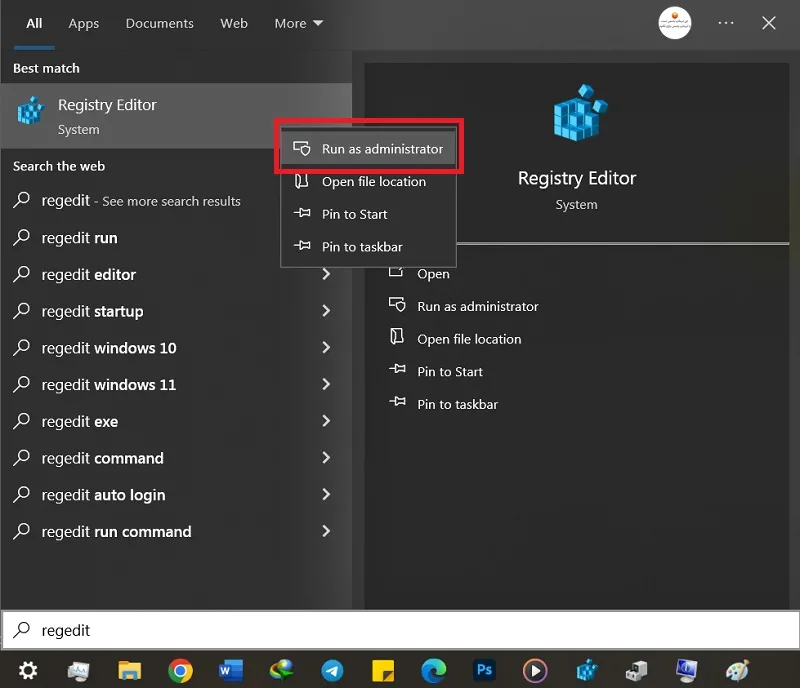Open Microsoft Edge from the taskbar
Screen dimensions: 800x688
(x=434, y=671)
